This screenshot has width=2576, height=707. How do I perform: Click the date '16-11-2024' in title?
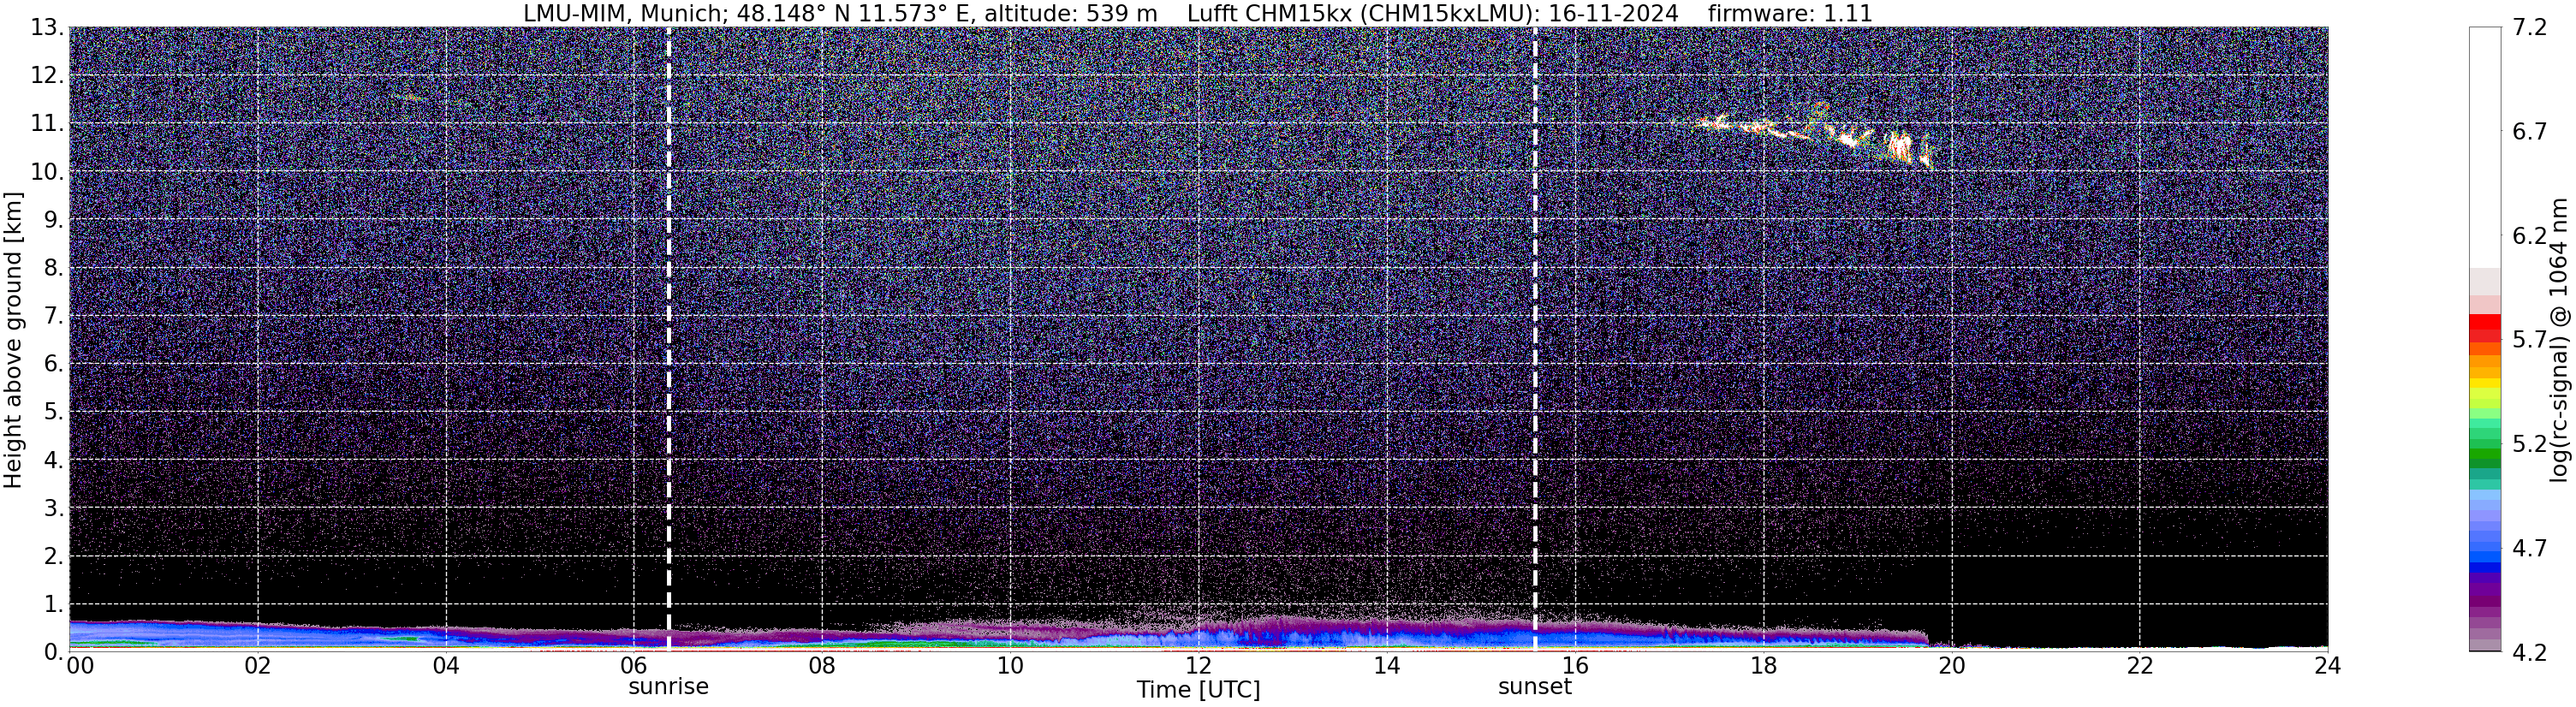pyautogui.click(x=1613, y=14)
